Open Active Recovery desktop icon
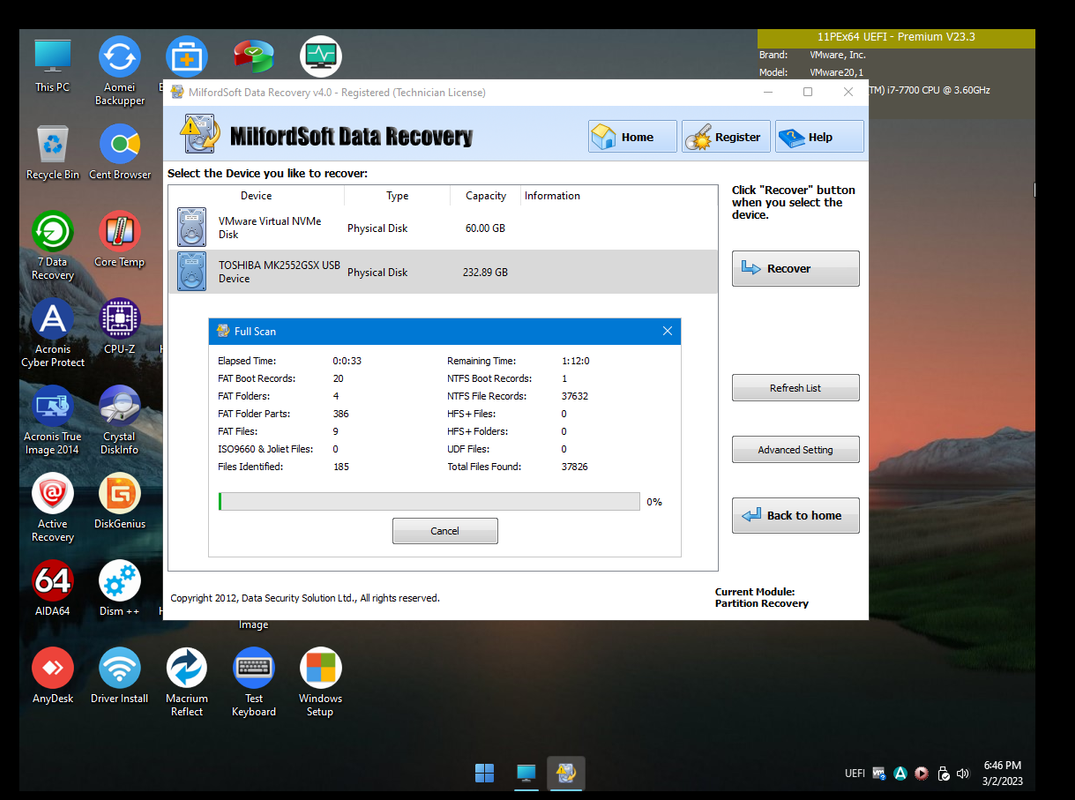Viewport: 1075px width, 800px height. coord(53,508)
